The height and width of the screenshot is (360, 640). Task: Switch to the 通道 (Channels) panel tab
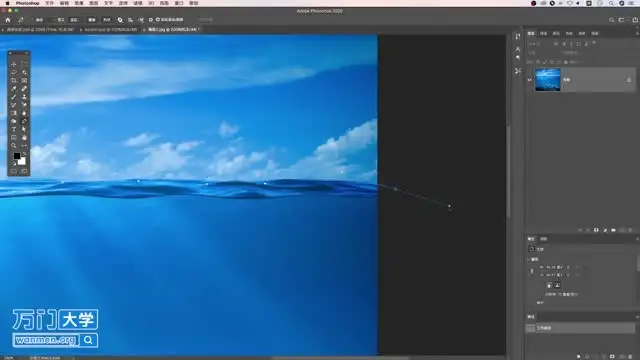[x=544, y=33]
